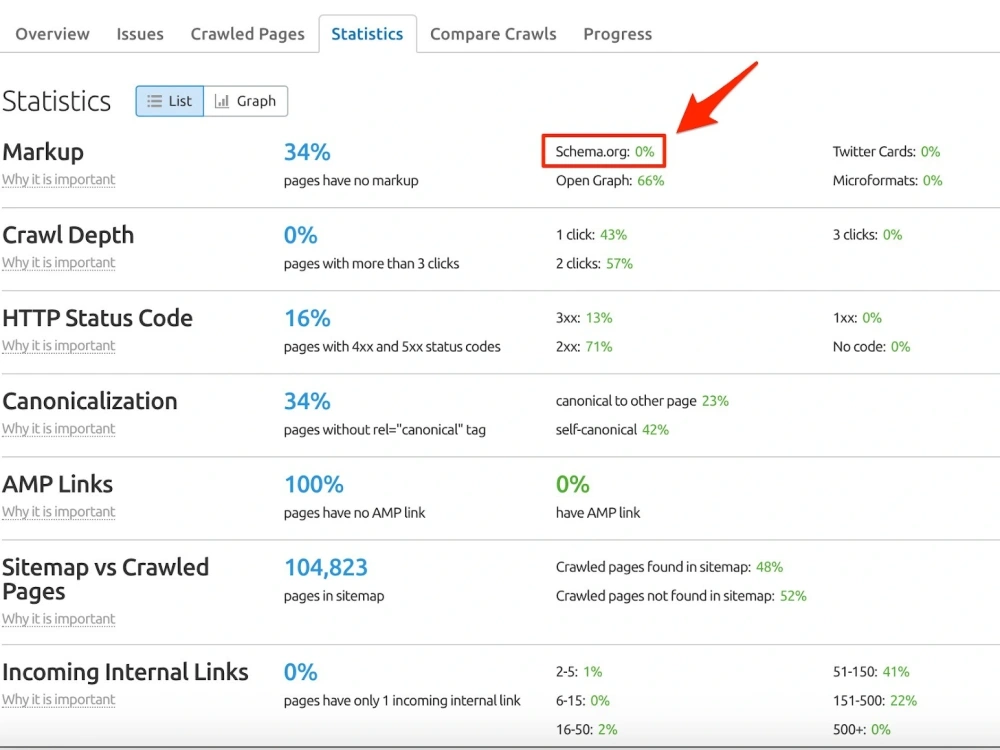The width and height of the screenshot is (1000, 750).
Task: Click the 100% pages have no AMP link value
Action: [314, 484]
